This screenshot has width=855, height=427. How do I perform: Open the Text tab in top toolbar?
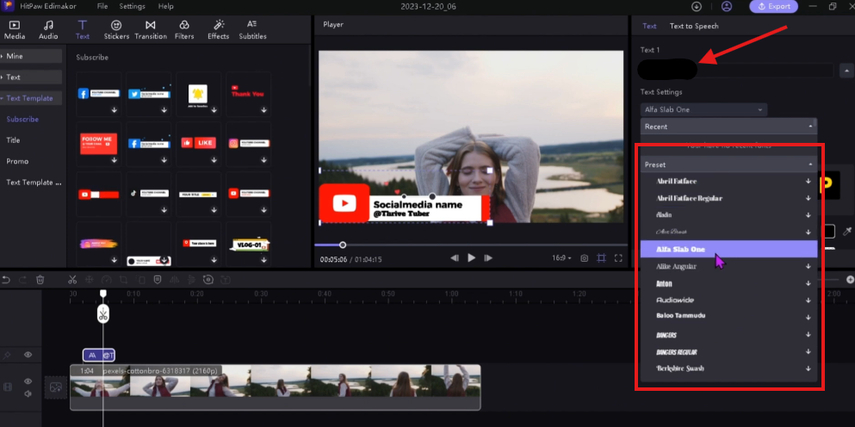tap(82, 30)
